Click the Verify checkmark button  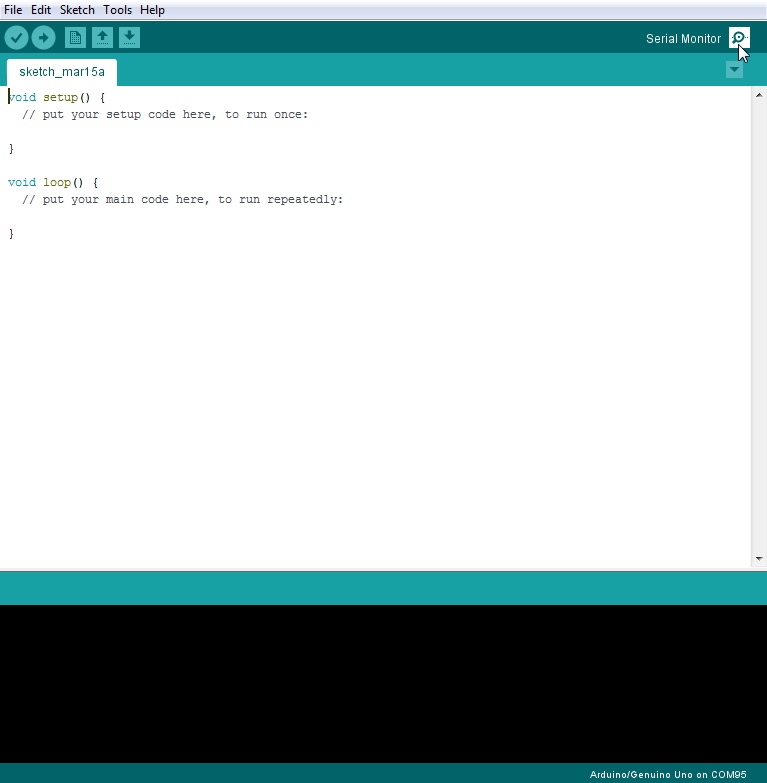tap(16, 38)
